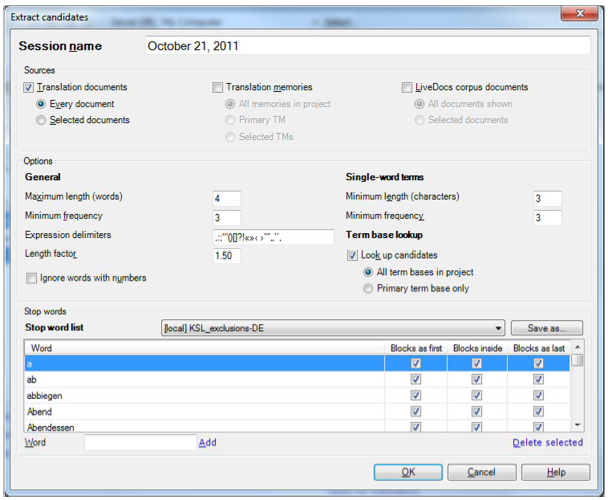The height and width of the screenshot is (500, 608).
Task: Click the Blocks inside column header
Action: pos(477,348)
